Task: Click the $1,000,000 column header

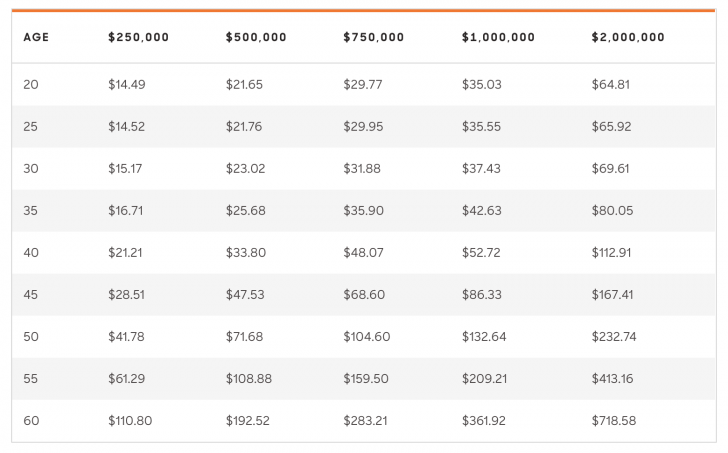Action: [x=498, y=38]
